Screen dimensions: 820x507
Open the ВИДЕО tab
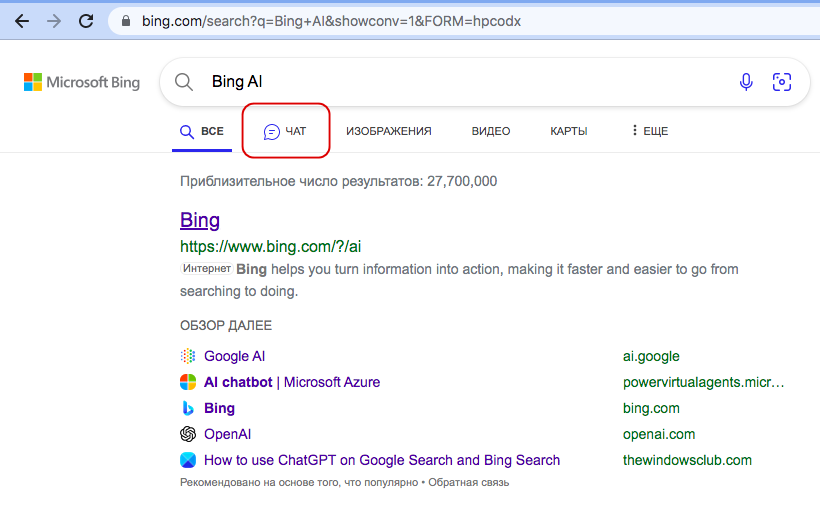point(491,131)
